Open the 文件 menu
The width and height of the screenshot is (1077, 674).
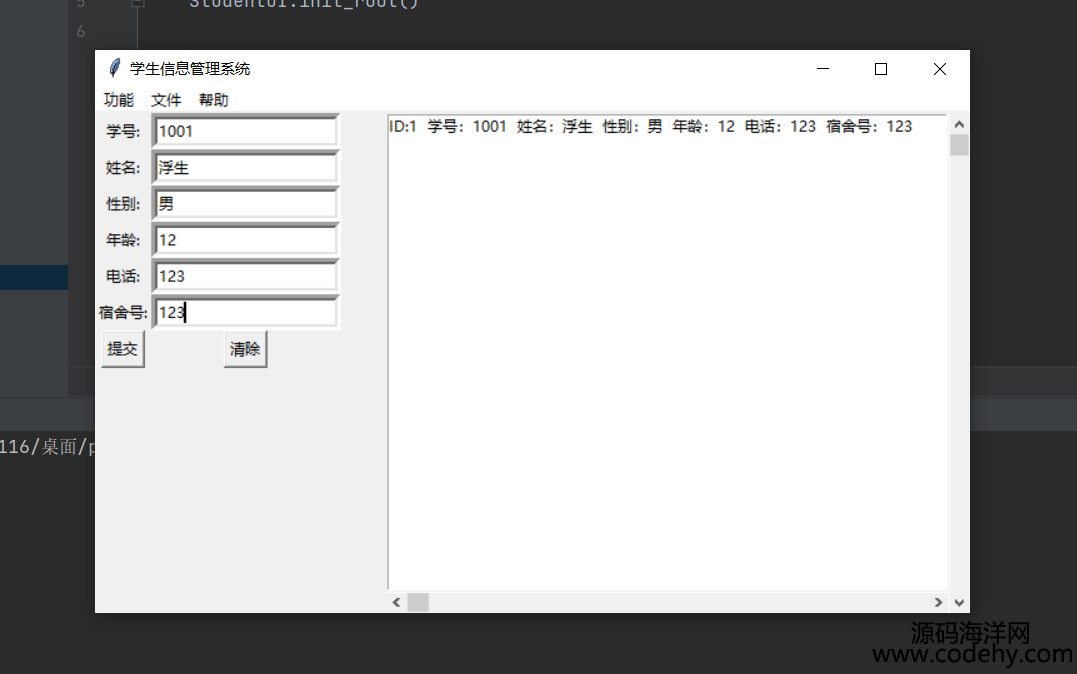(x=166, y=100)
